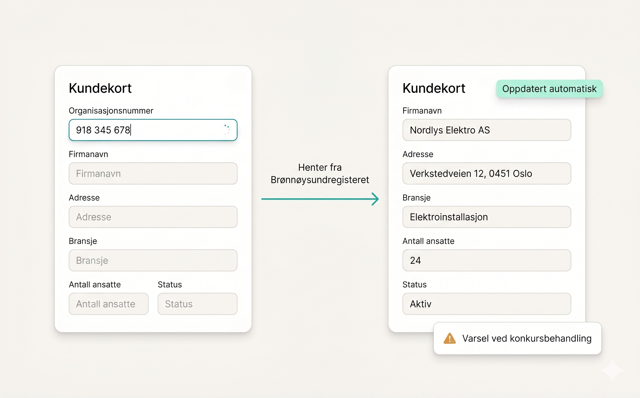Viewport: 640px width, 398px height.
Task: Select the Elektroinstallasjon field
Action: pos(487,217)
